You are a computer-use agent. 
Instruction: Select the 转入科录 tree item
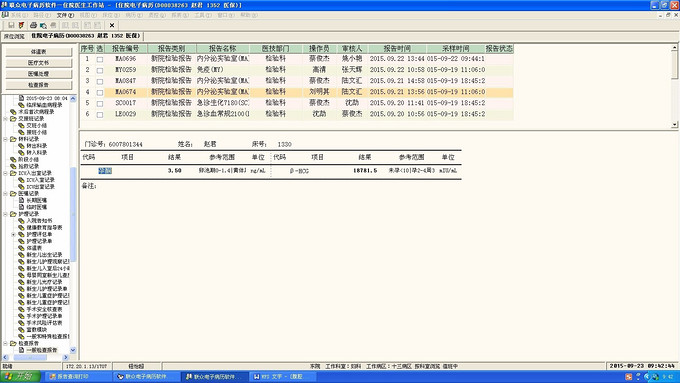[x=37, y=153]
